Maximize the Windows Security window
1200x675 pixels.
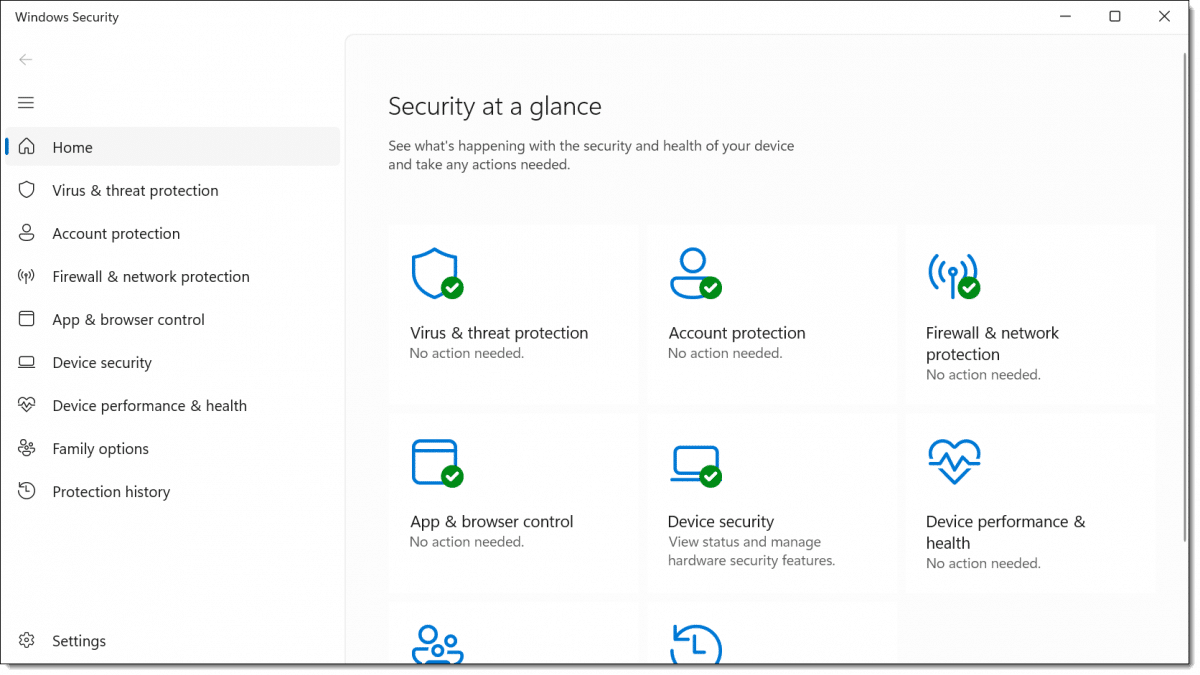1115,17
